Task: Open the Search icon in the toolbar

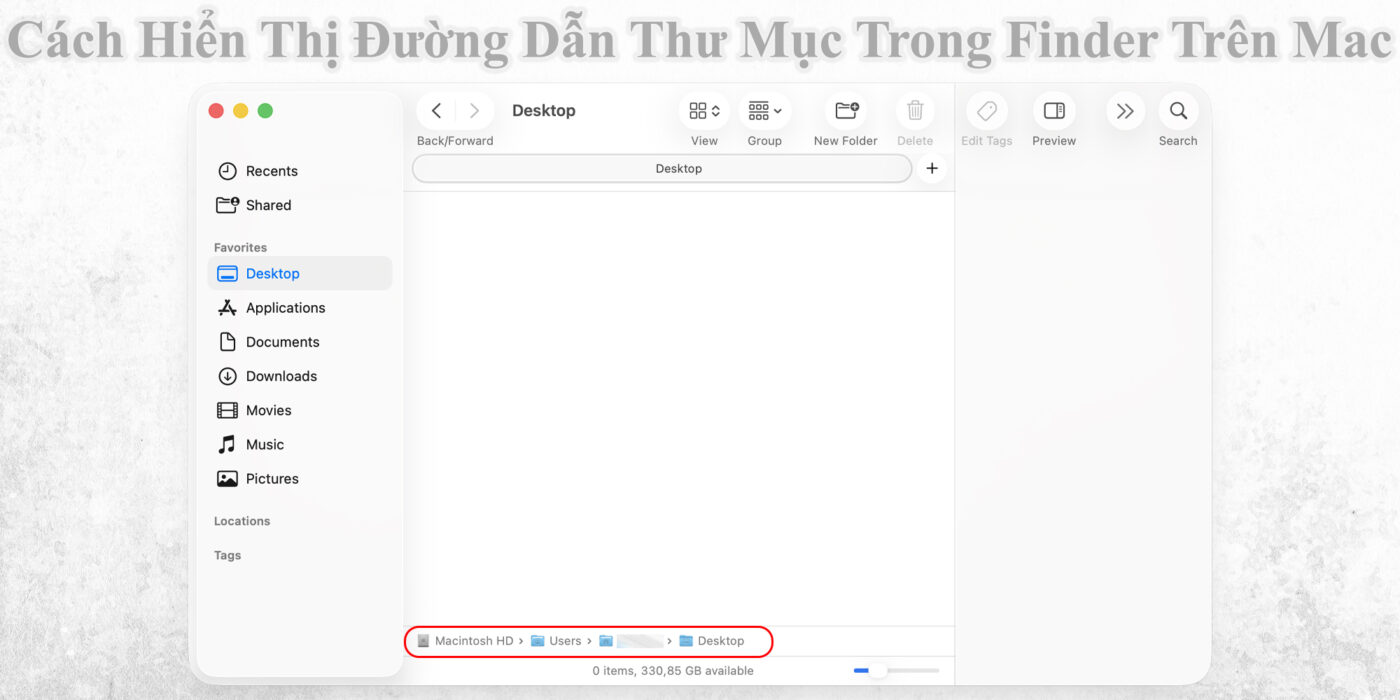Action: click(x=1177, y=110)
